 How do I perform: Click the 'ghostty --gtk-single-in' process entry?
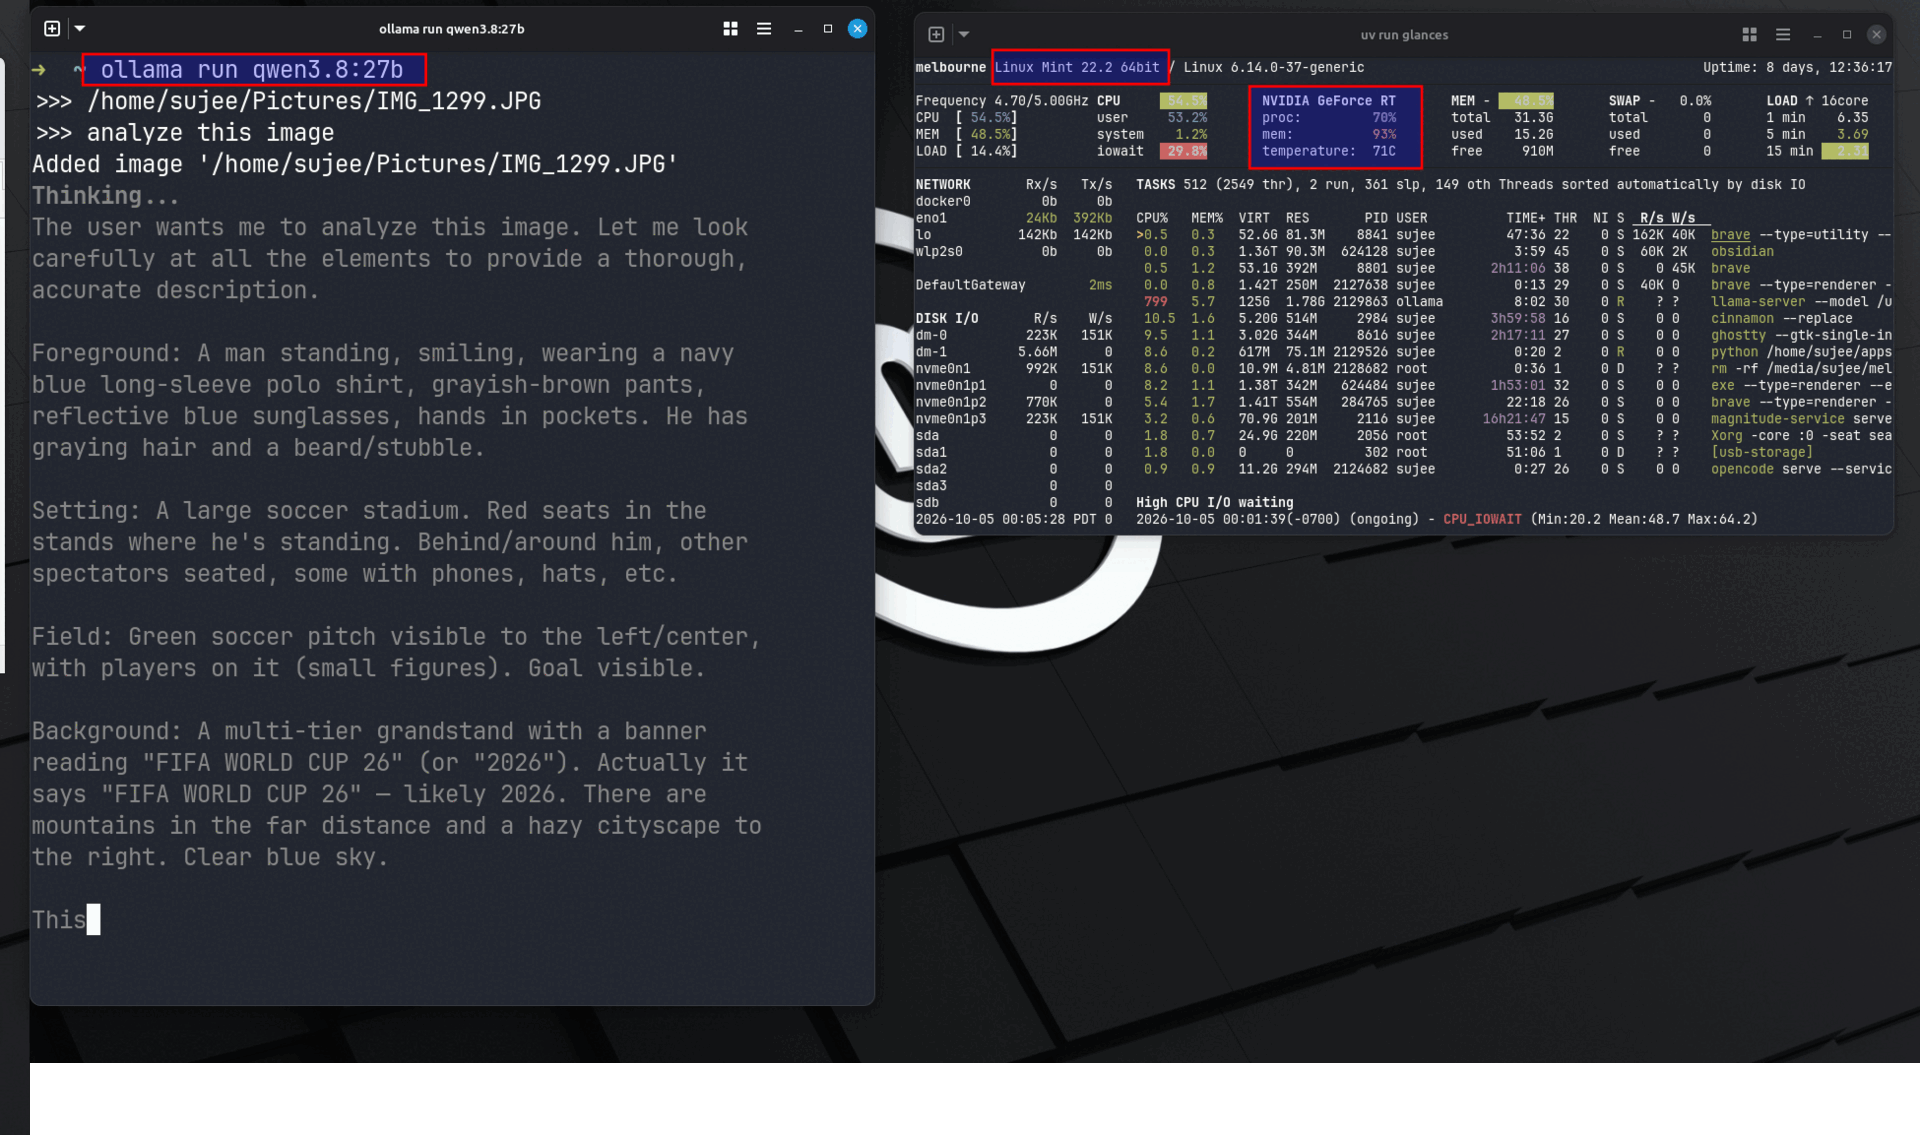point(1801,336)
